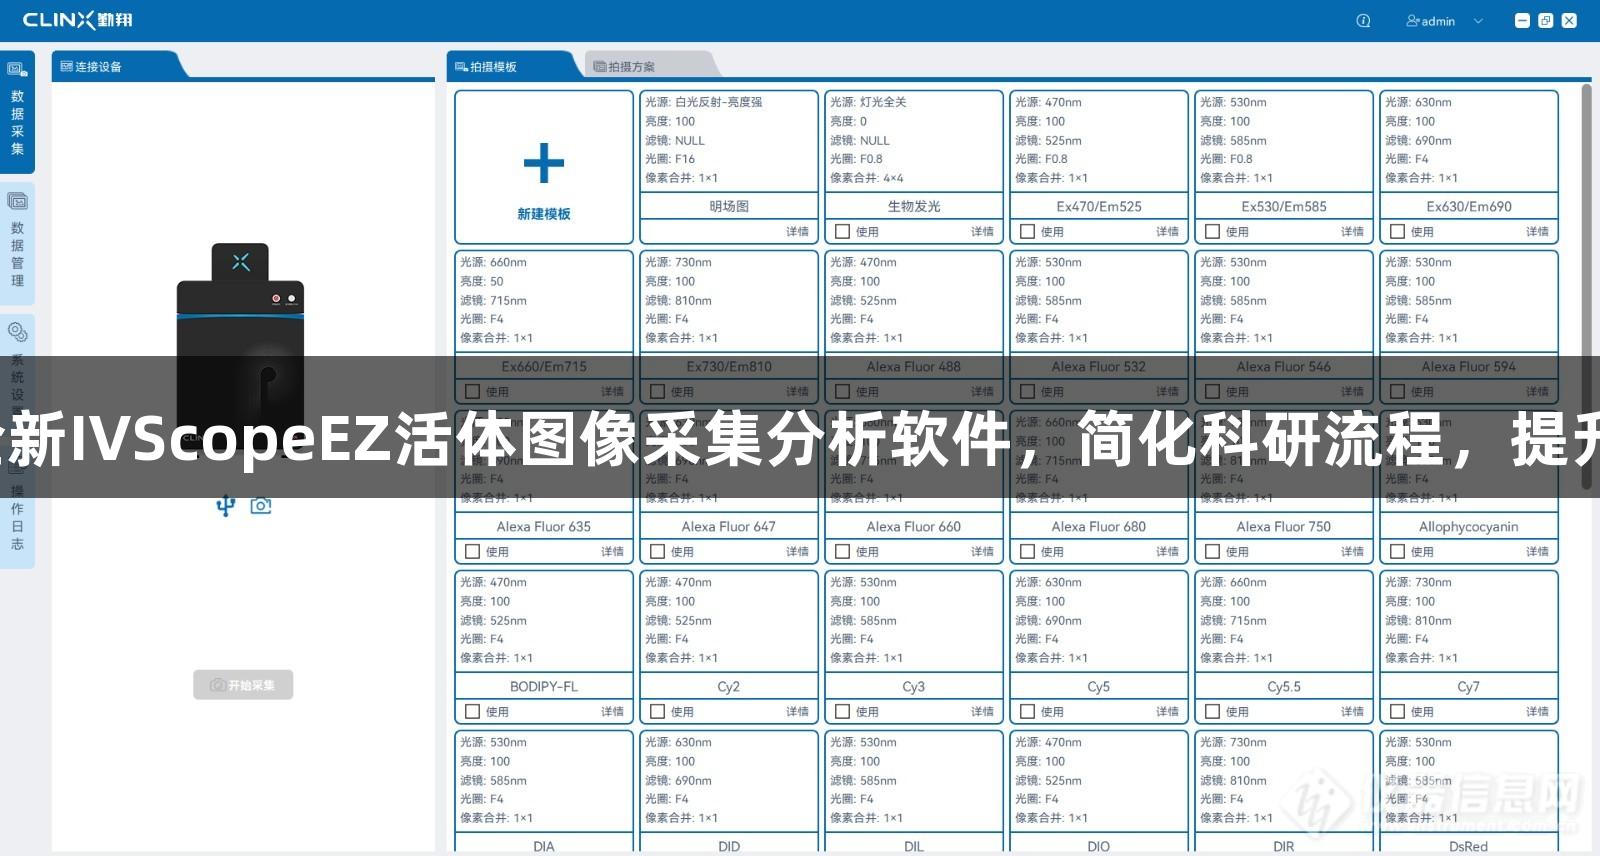
Task: Click 光源: 灯光全关 text
Action: [x=868, y=102]
